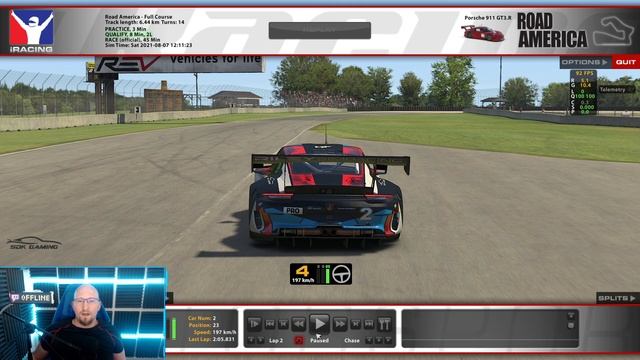Image resolution: width=640 pixels, height=360 pixels.
Task: Open the Options menu
Action: click(x=585, y=62)
